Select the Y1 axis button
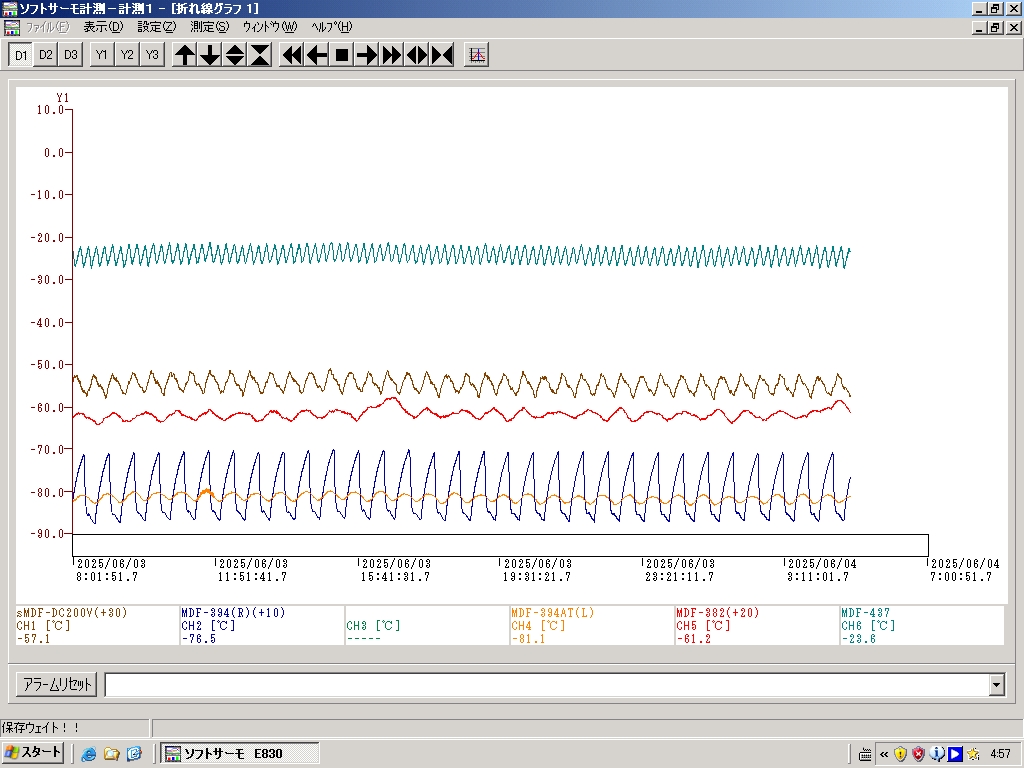Viewport: 1024px width, 768px height. pyautogui.click(x=101, y=55)
